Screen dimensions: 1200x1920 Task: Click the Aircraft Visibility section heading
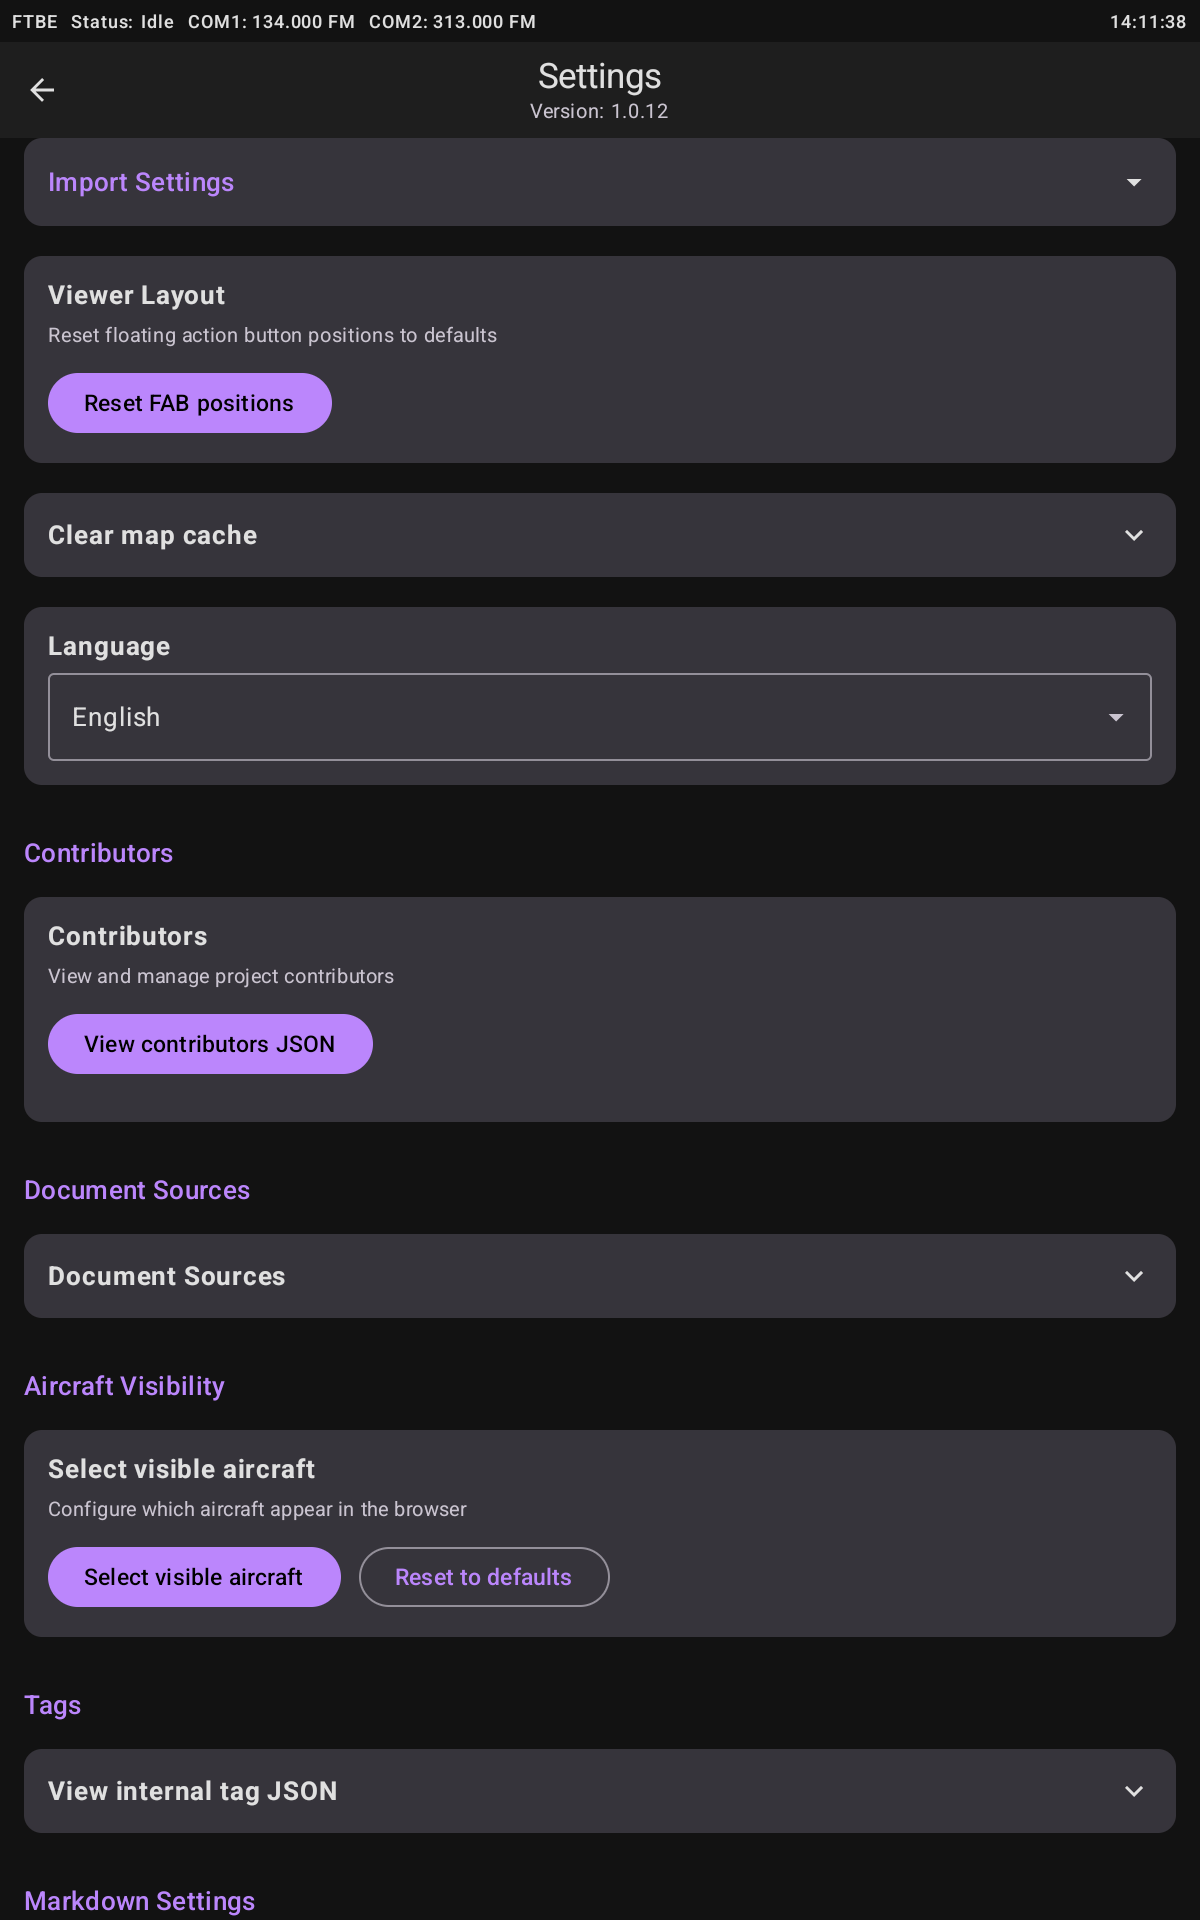click(x=124, y=1386)
